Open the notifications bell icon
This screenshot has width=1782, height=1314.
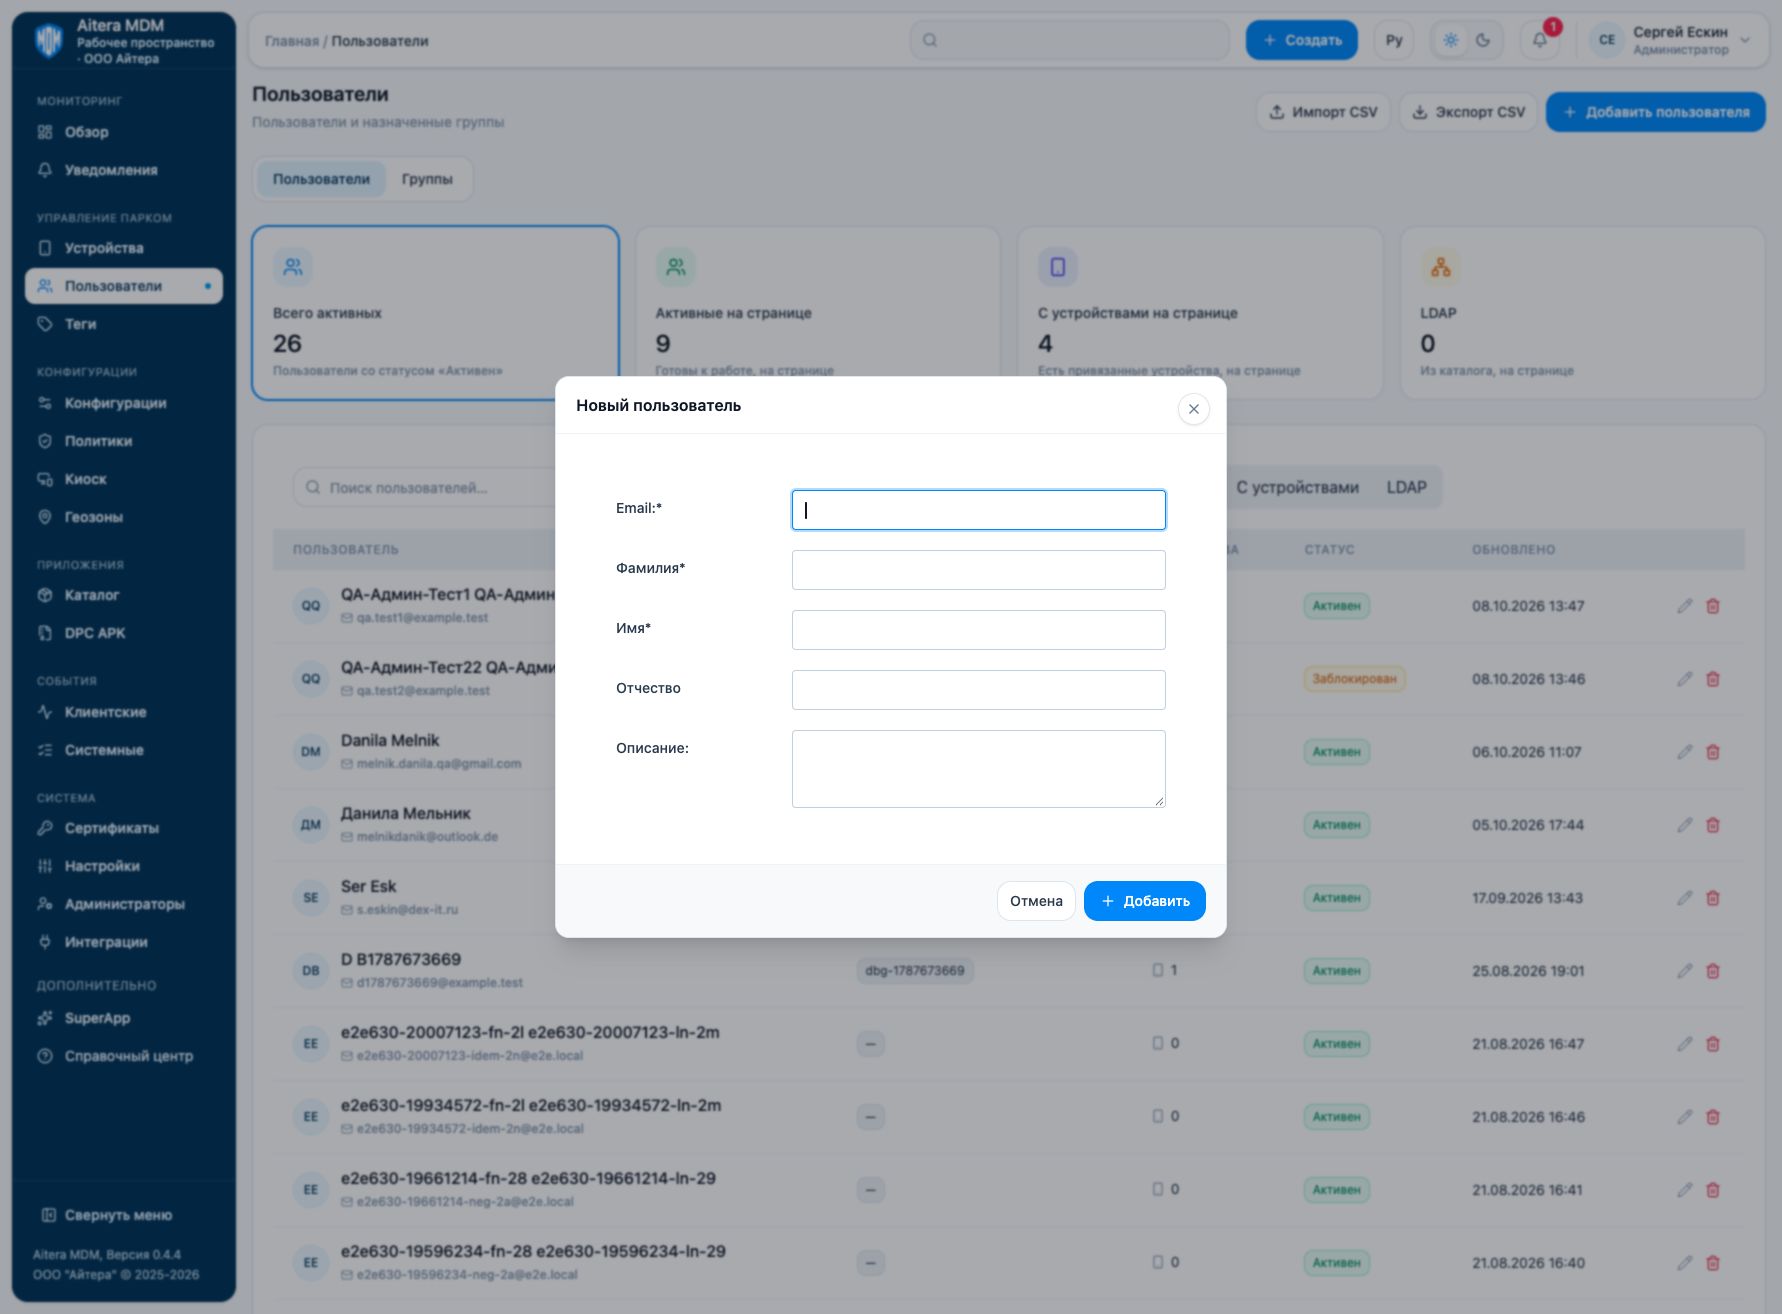[1540, 40]
